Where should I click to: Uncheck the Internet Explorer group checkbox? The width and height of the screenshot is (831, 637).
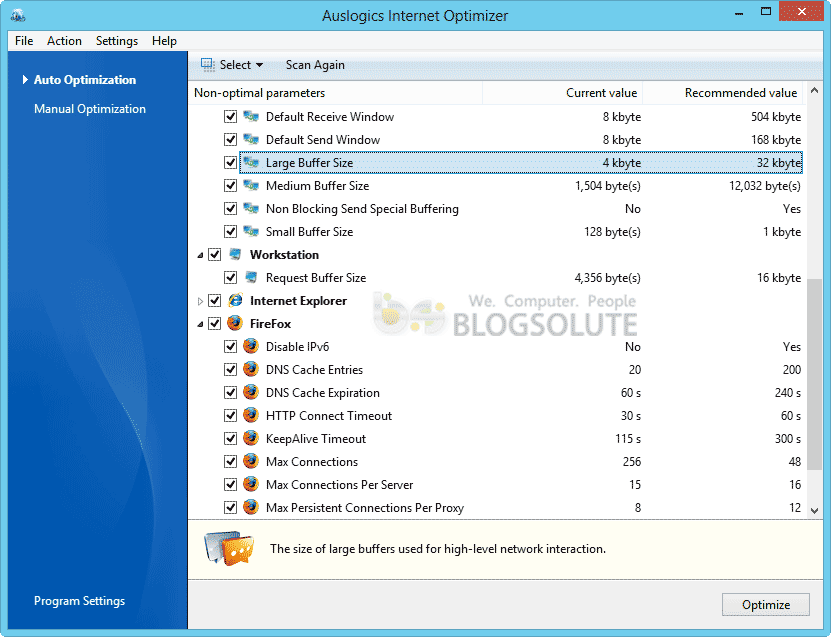214,300
